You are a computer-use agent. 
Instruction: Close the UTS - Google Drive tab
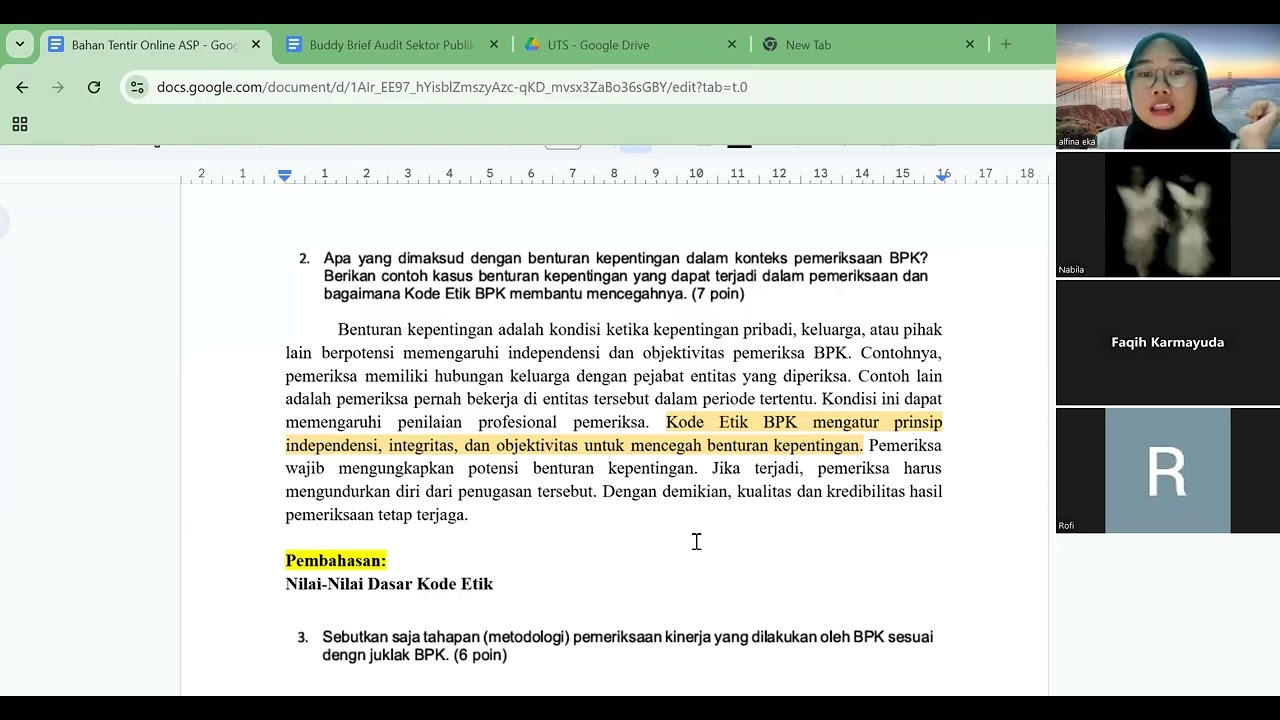[x=732, y=45]
